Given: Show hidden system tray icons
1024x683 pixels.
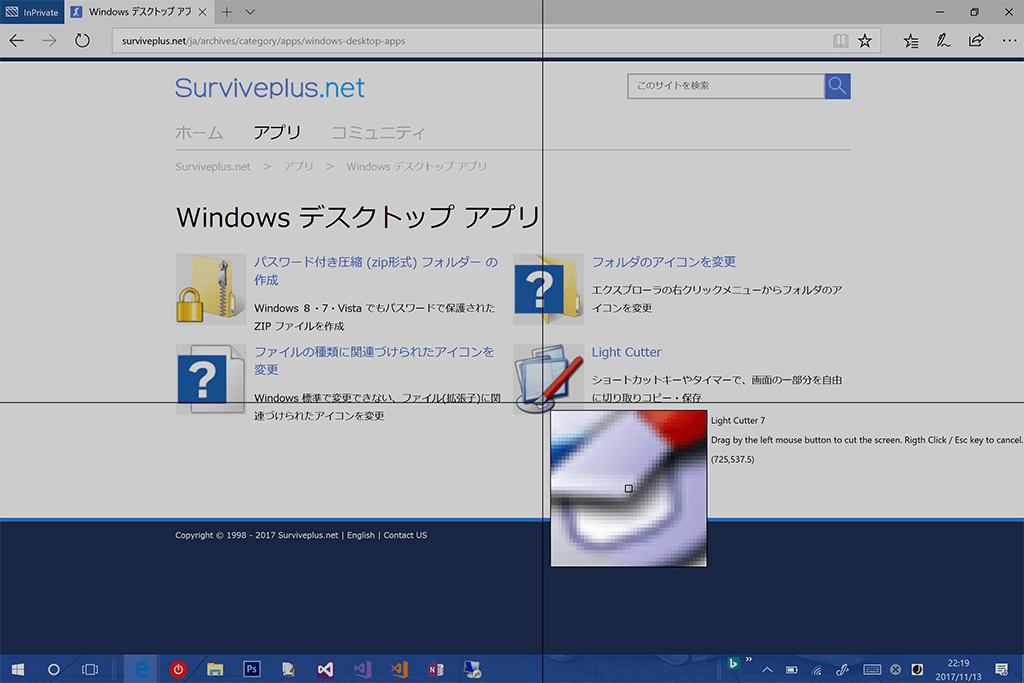Looking at the screenshot, I should click(767, 669).
